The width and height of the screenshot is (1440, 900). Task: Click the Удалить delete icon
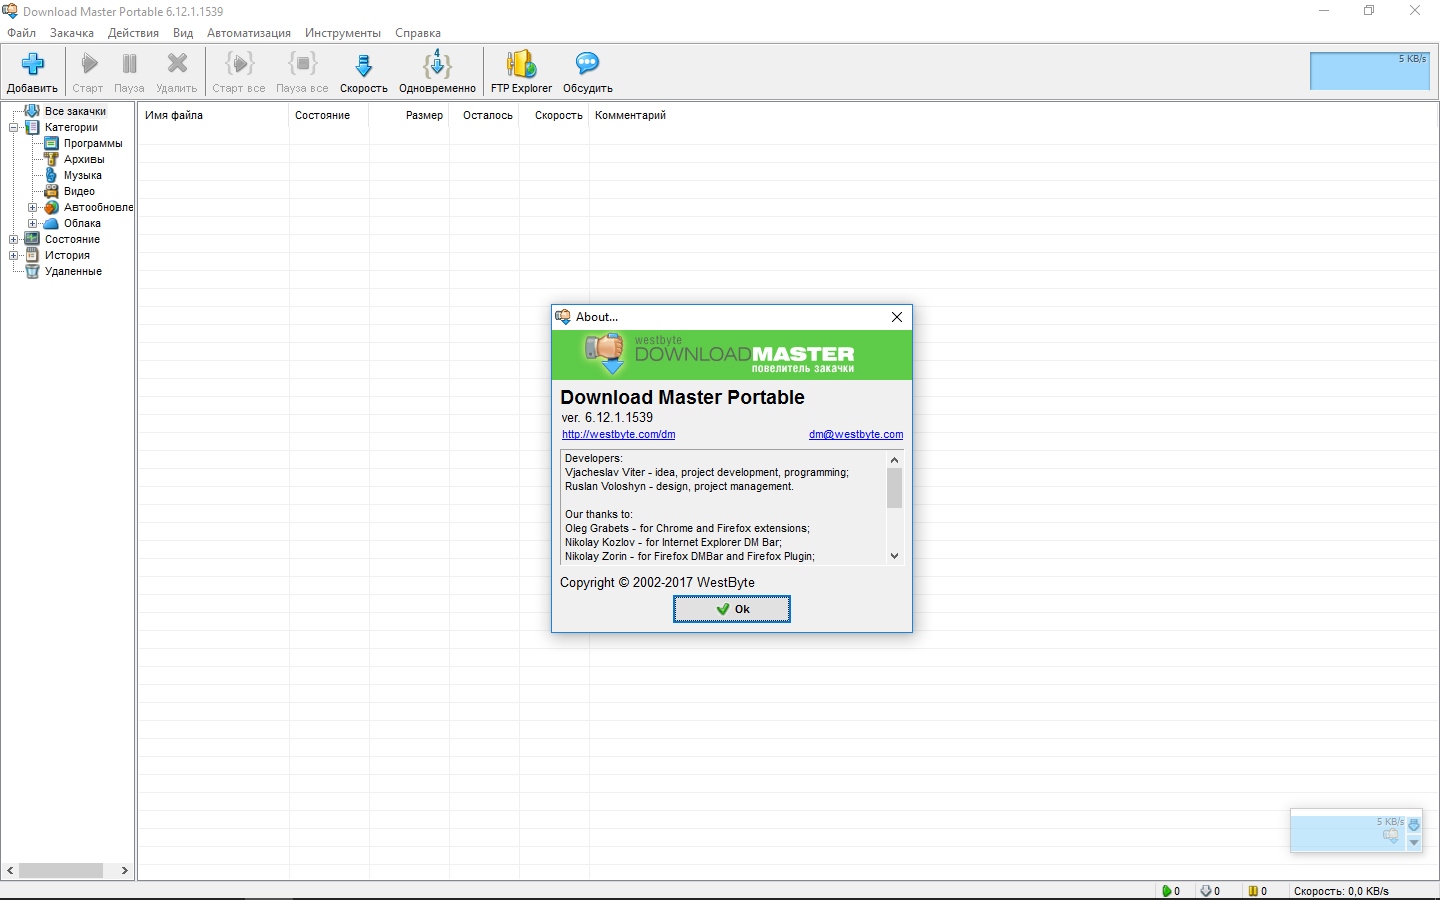177,65
